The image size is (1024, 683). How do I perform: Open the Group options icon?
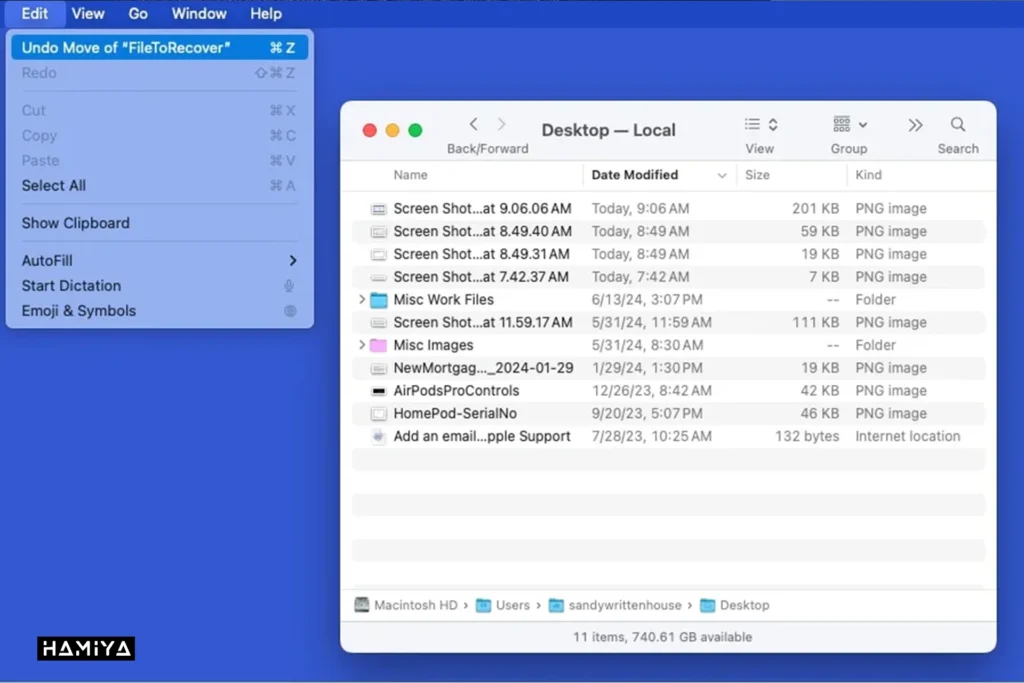849,124
